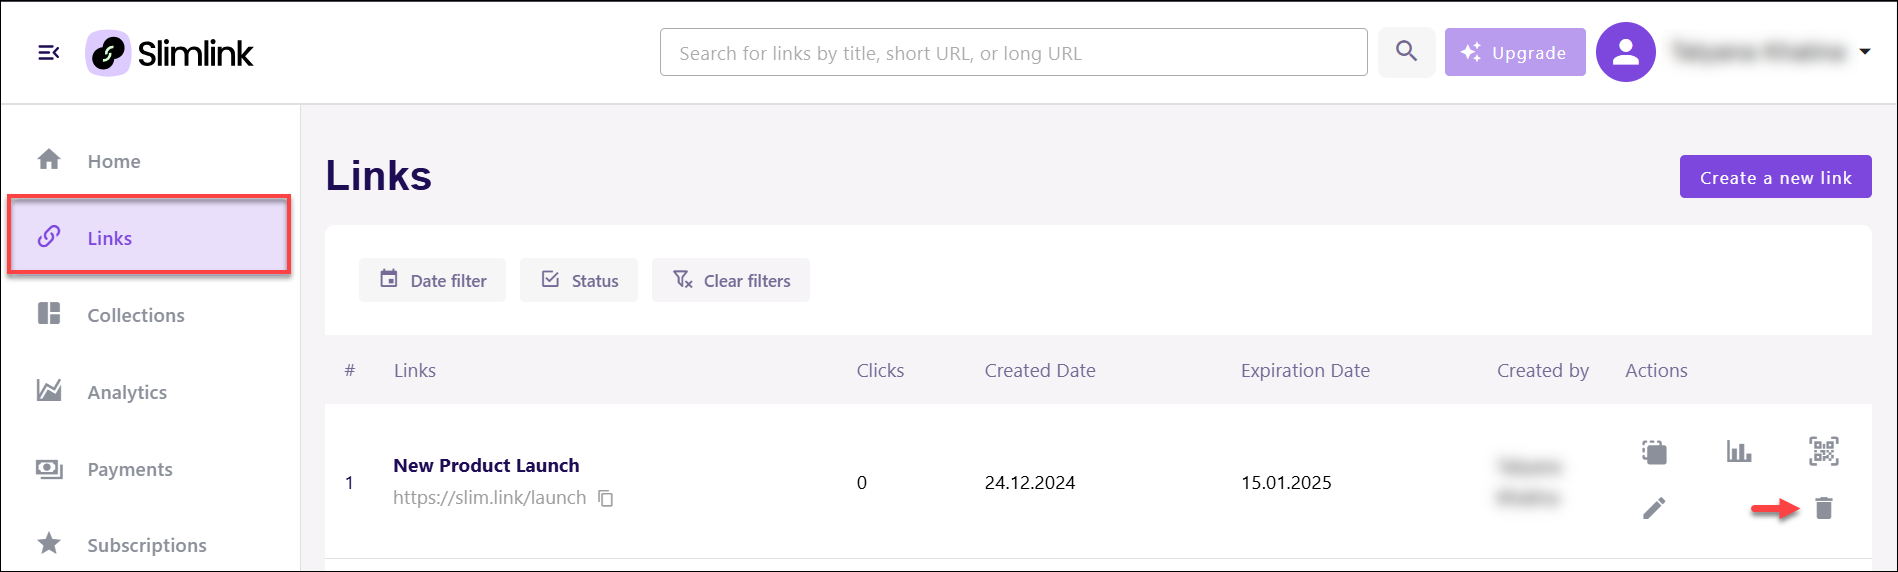Delete the New Product Launch link
1898x572 pixels.
[1824, 508]
